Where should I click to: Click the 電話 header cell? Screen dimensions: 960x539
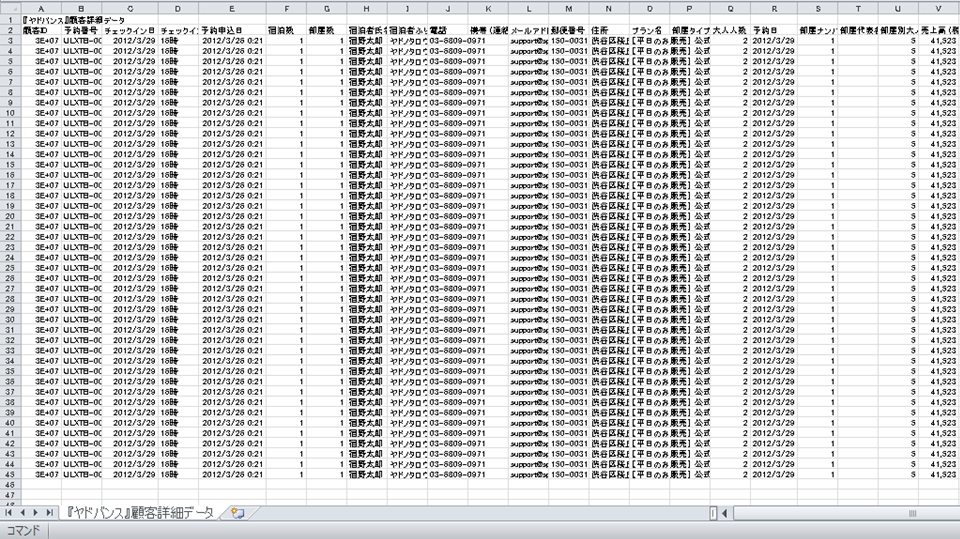pyautogui.click(x=448, y=30)
